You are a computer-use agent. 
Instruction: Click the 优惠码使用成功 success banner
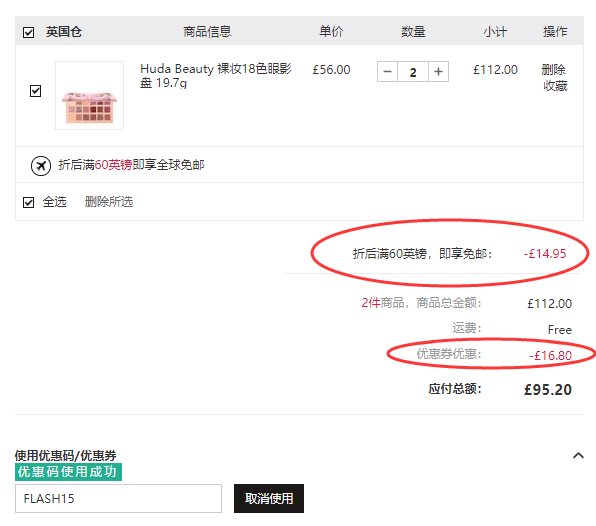(x=68, y=472)
